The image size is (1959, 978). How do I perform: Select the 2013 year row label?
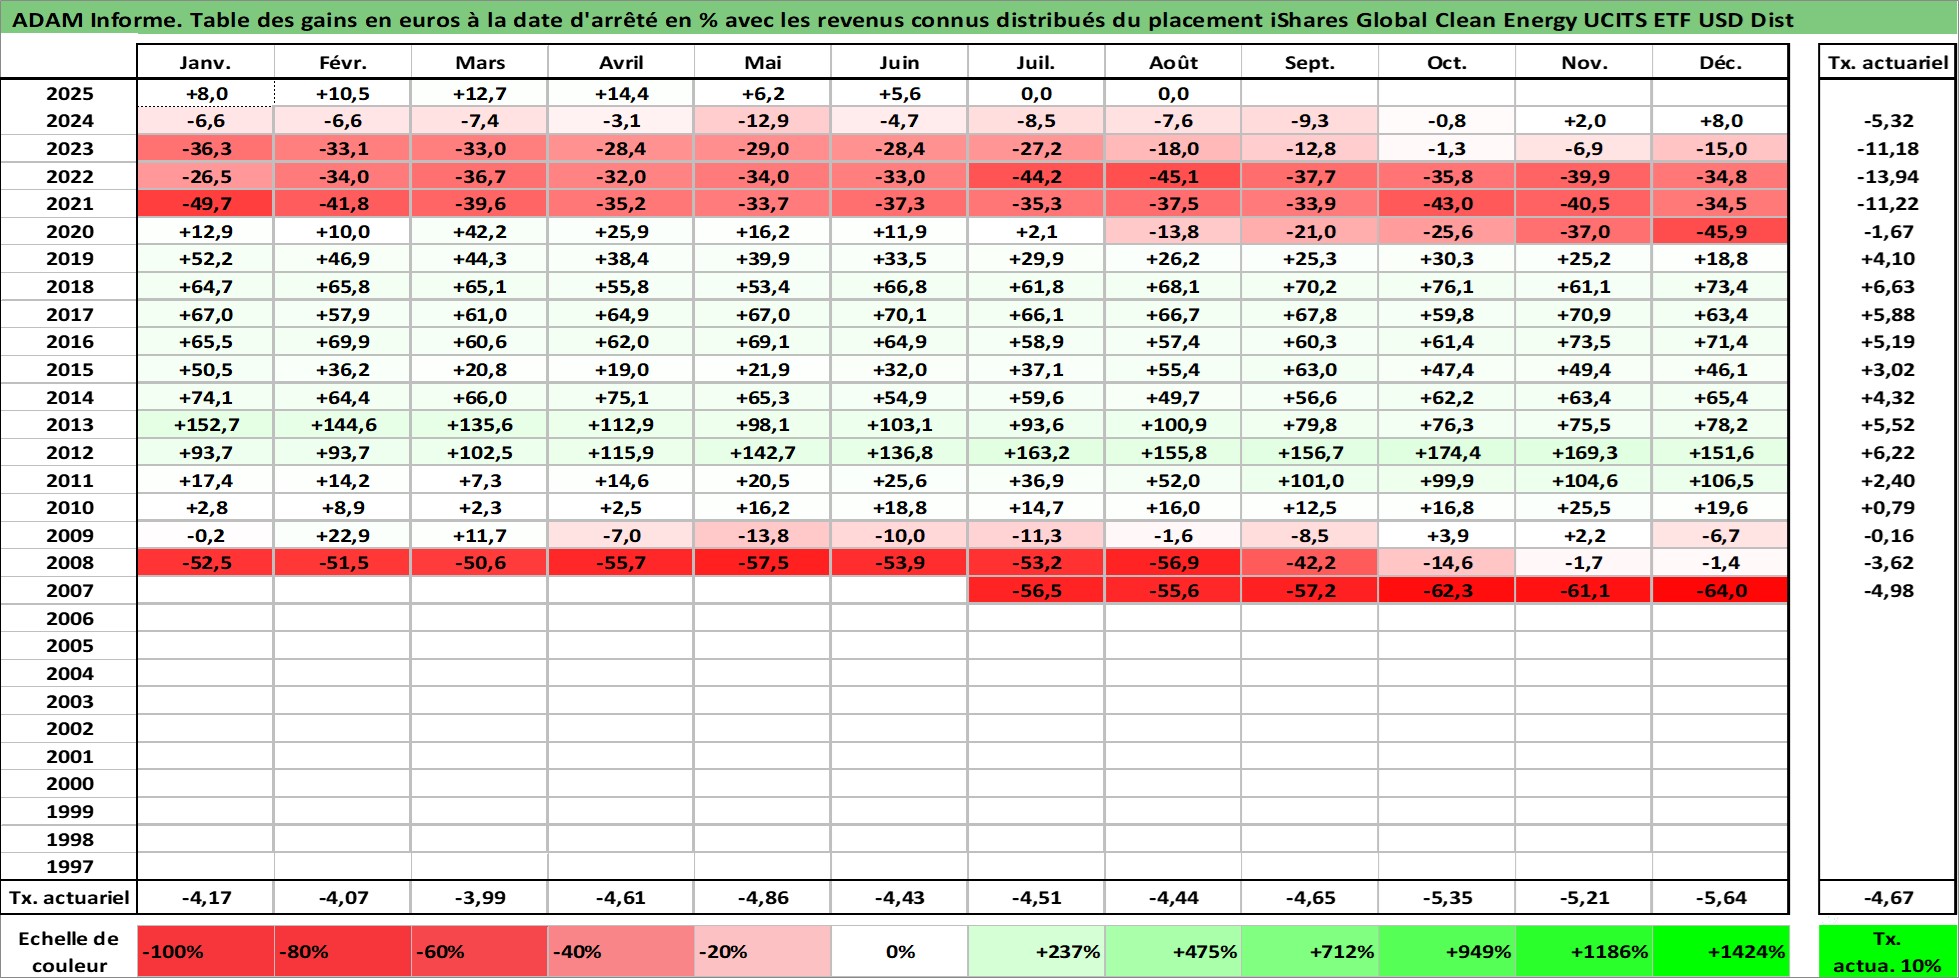(69, 424)
